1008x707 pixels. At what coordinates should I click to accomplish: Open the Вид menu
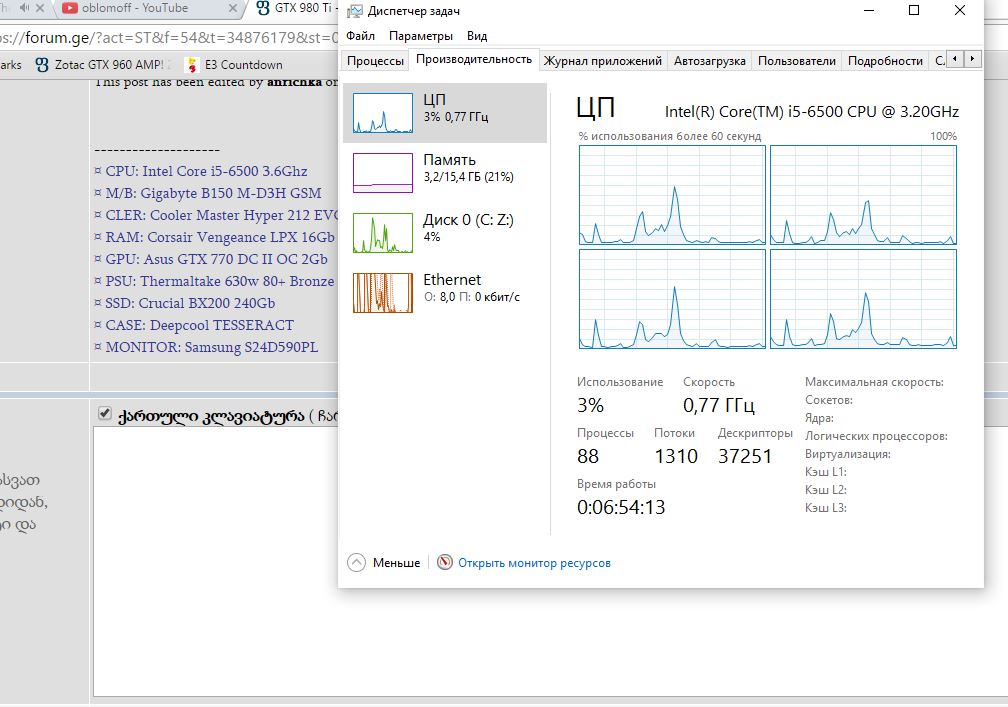point(477,36)
